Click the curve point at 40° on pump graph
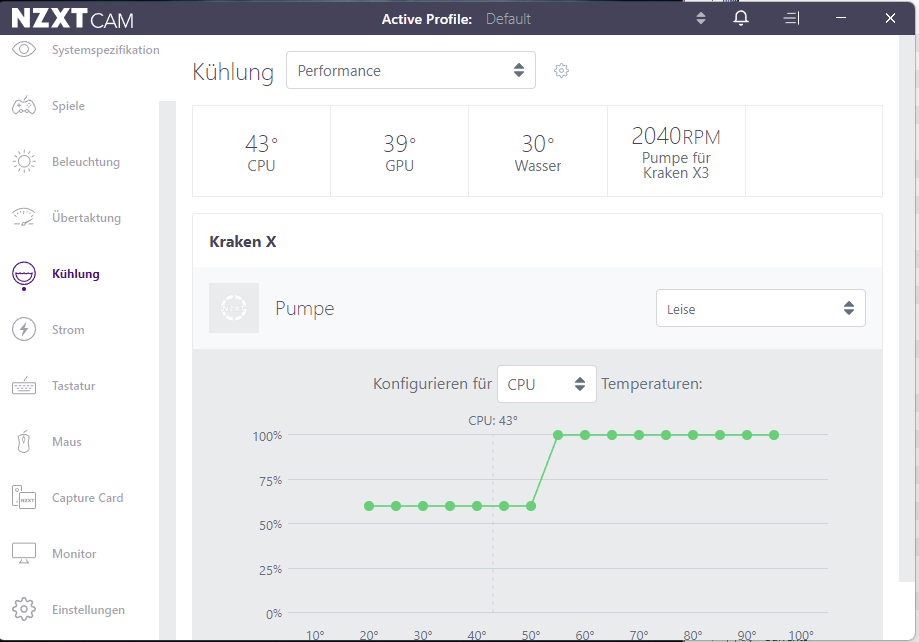The image size is (919, 642). pyautogui.click(x=477, y=506)
